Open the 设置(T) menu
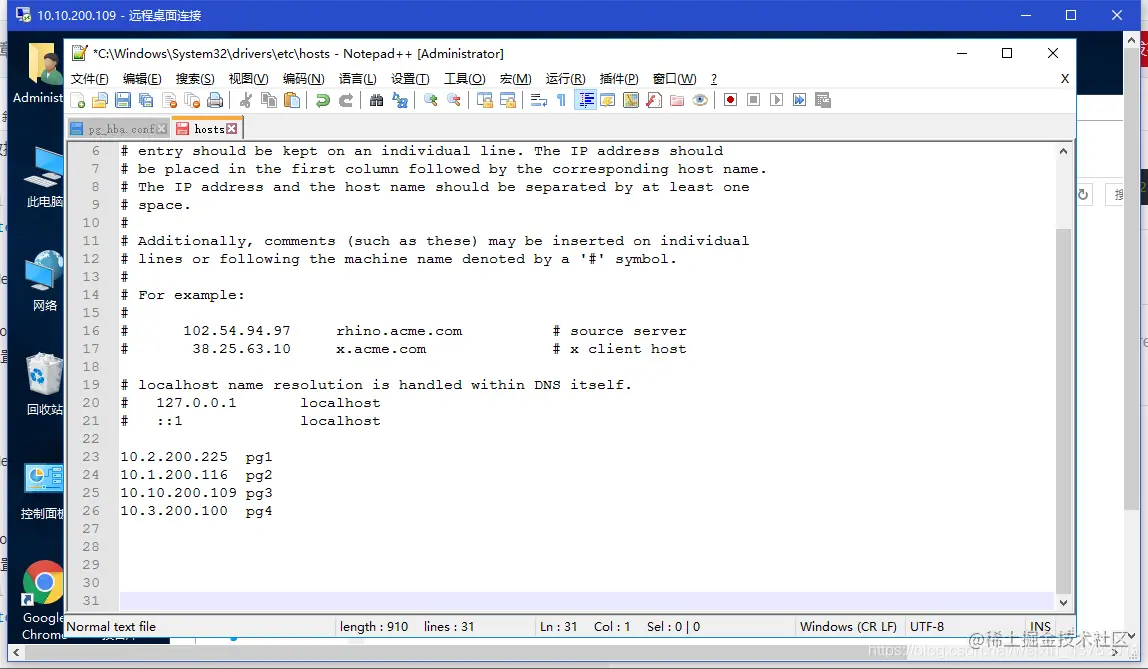The image size is (1148, 669). point(410,79)
